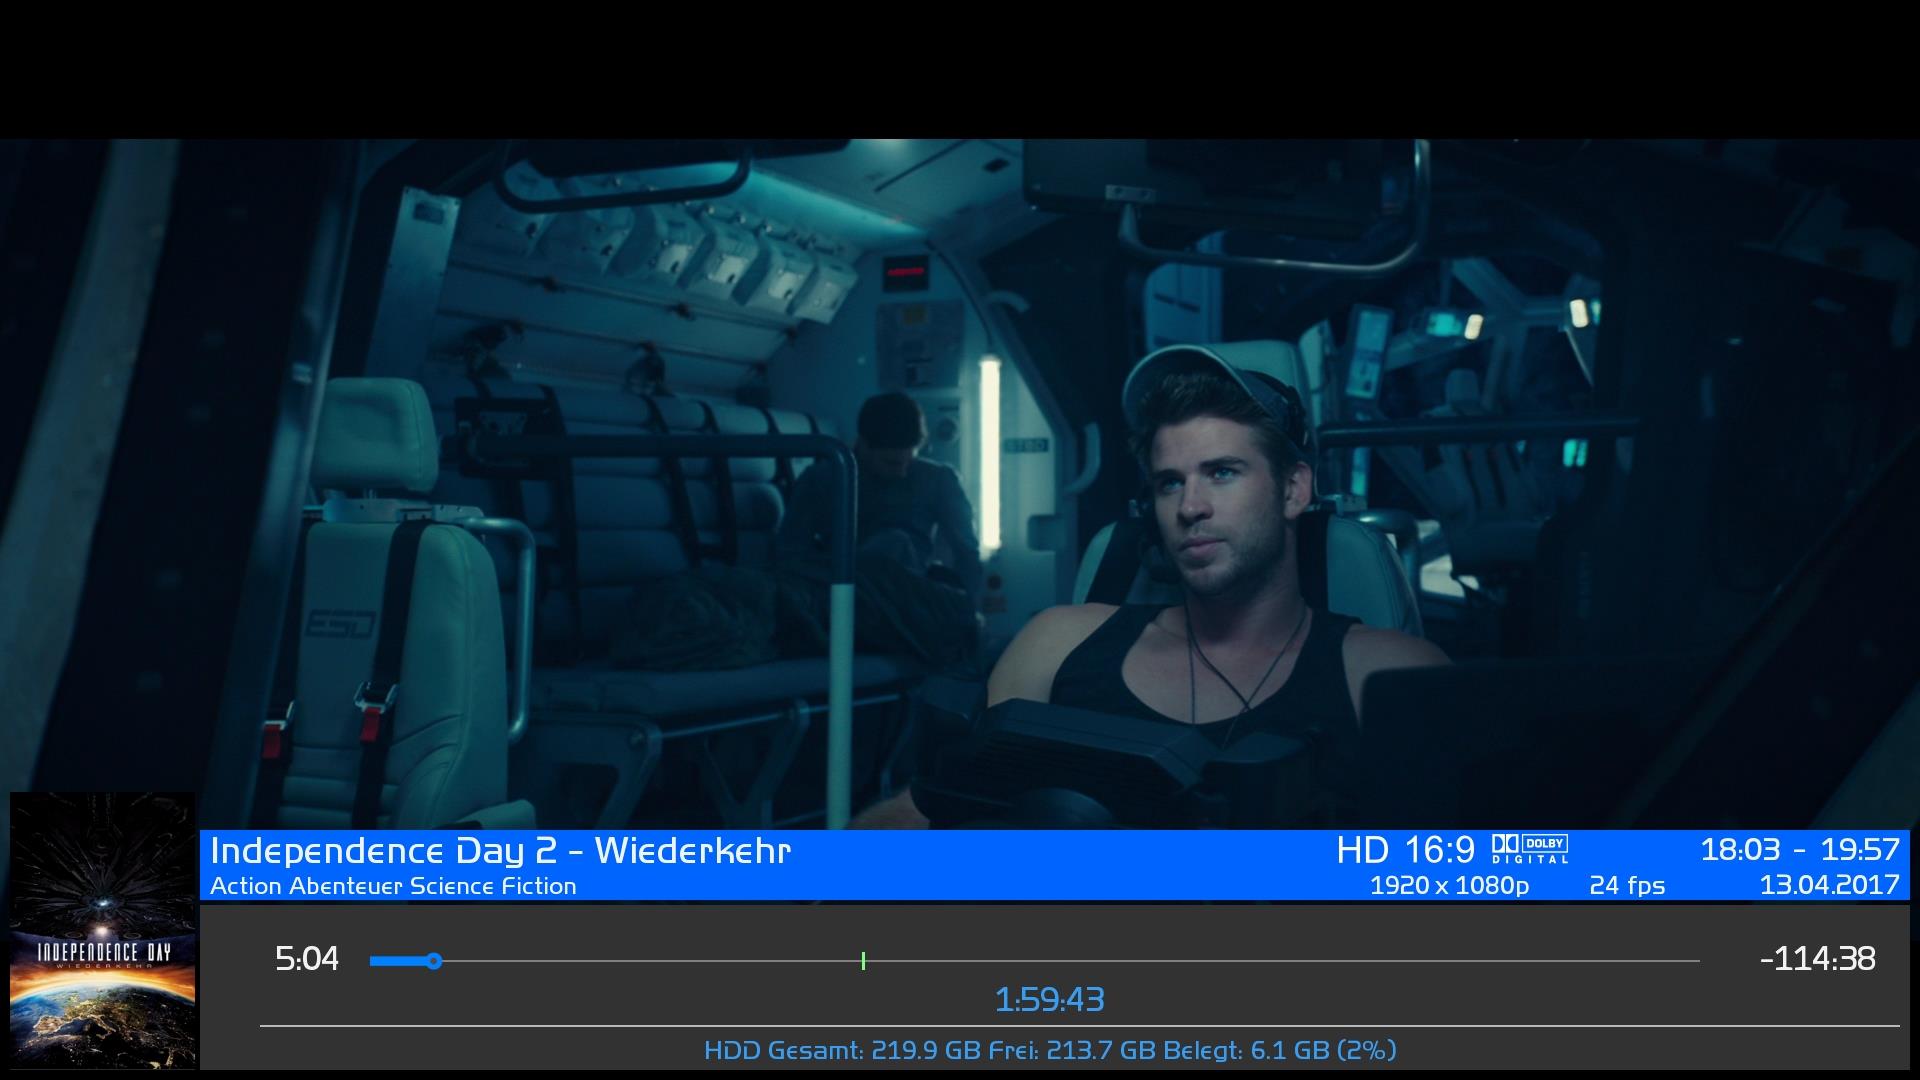Click the video playback area
This screenshot has height=1080, width=1920.
tap(960, 480)
